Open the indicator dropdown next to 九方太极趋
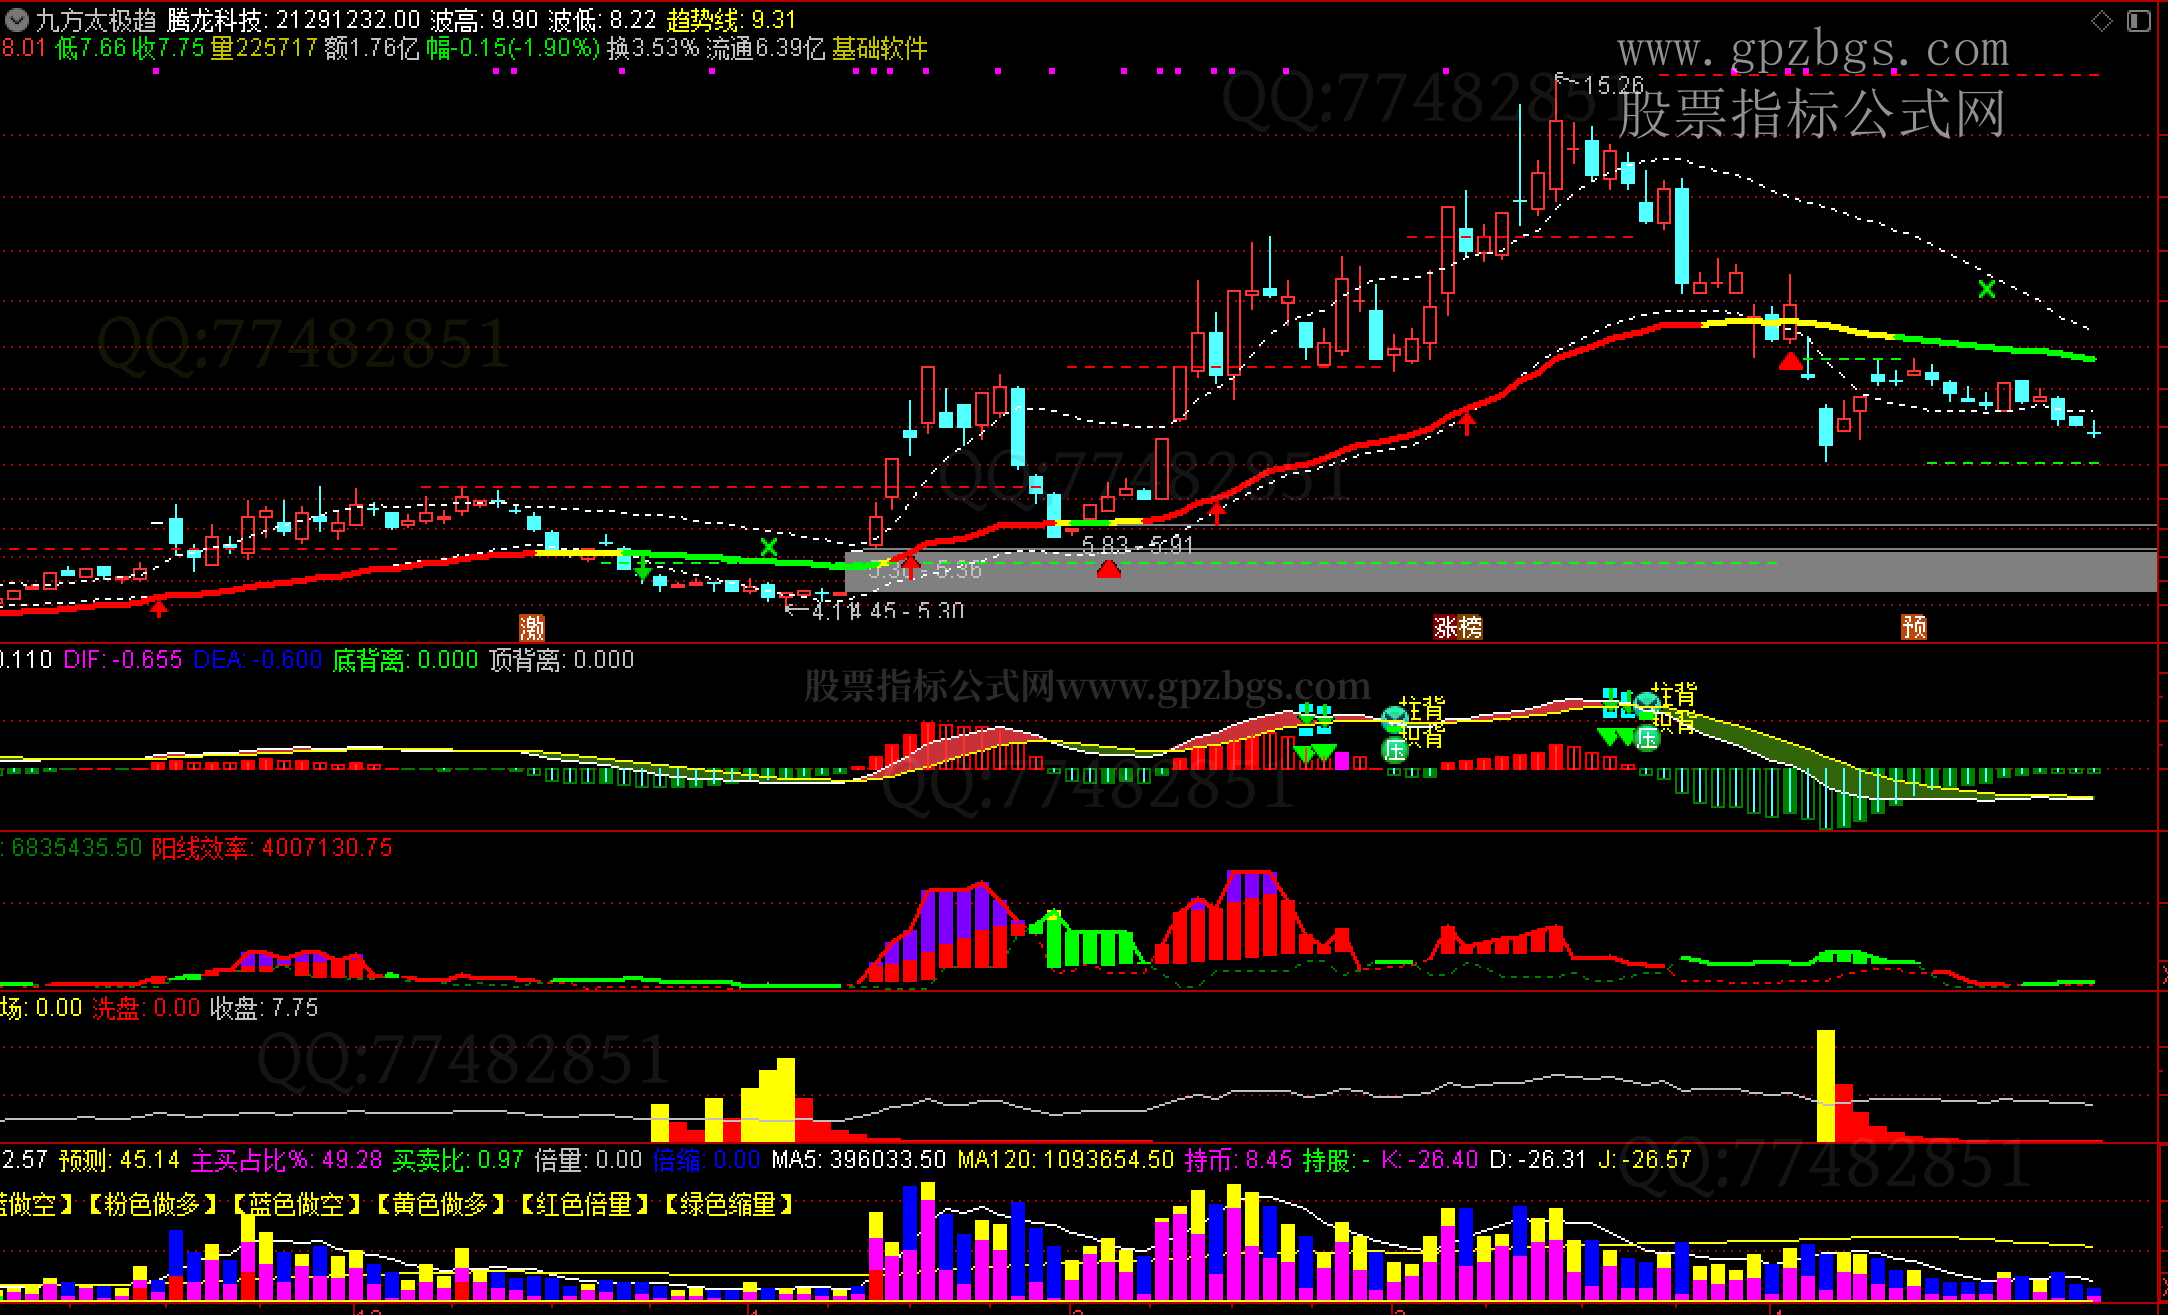This screenshot has height=1315, width=2168. pyautogui.click(x=17, y=19)
